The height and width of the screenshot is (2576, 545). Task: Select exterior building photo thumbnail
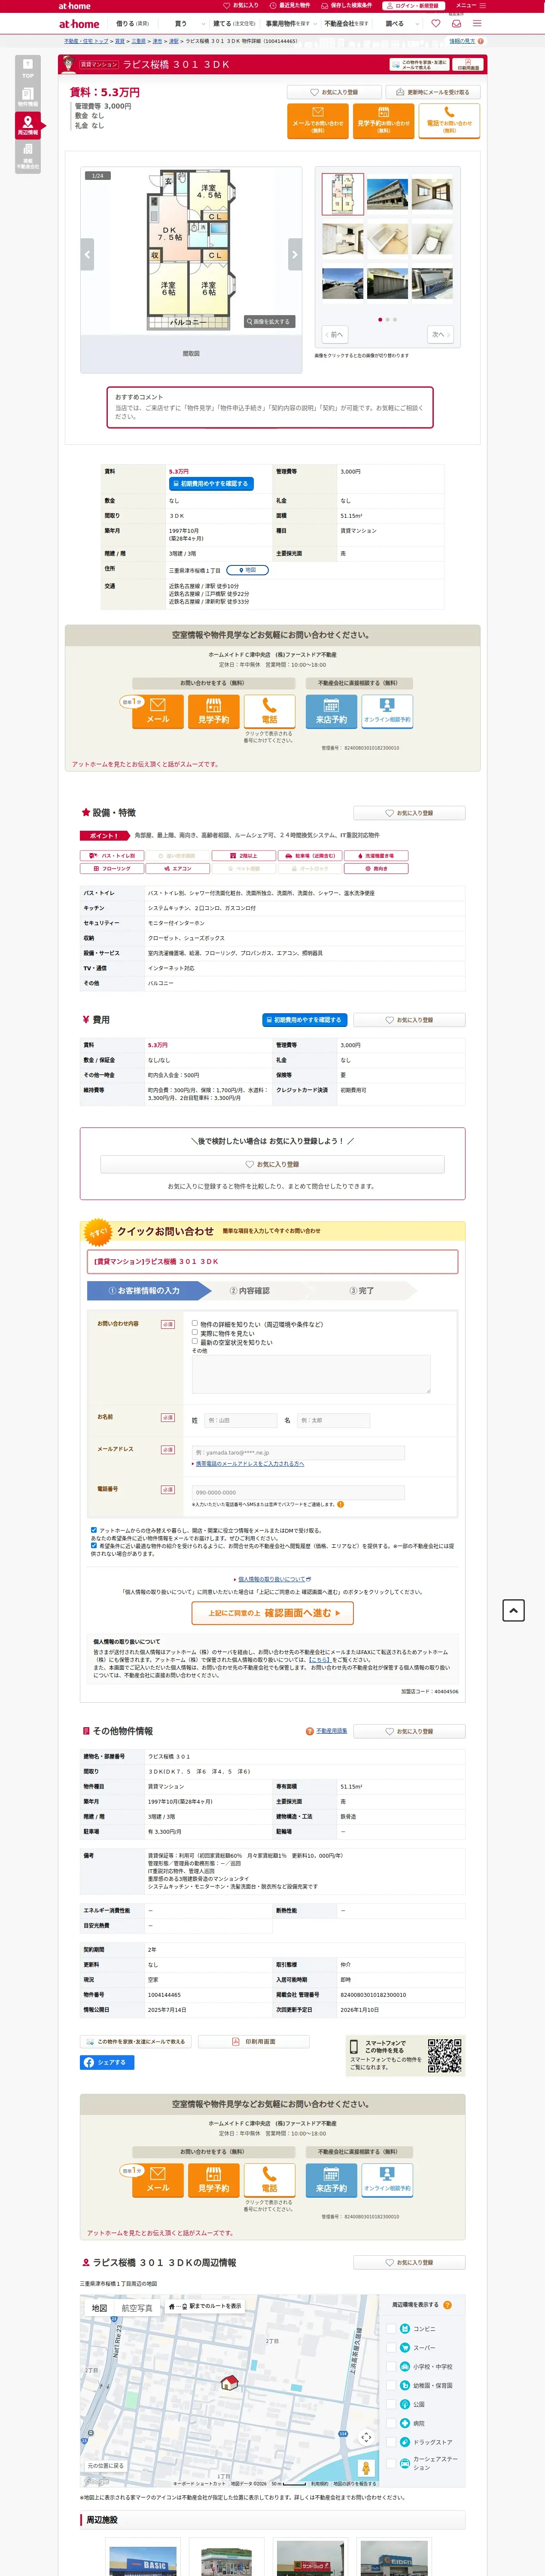coord(388,194)
